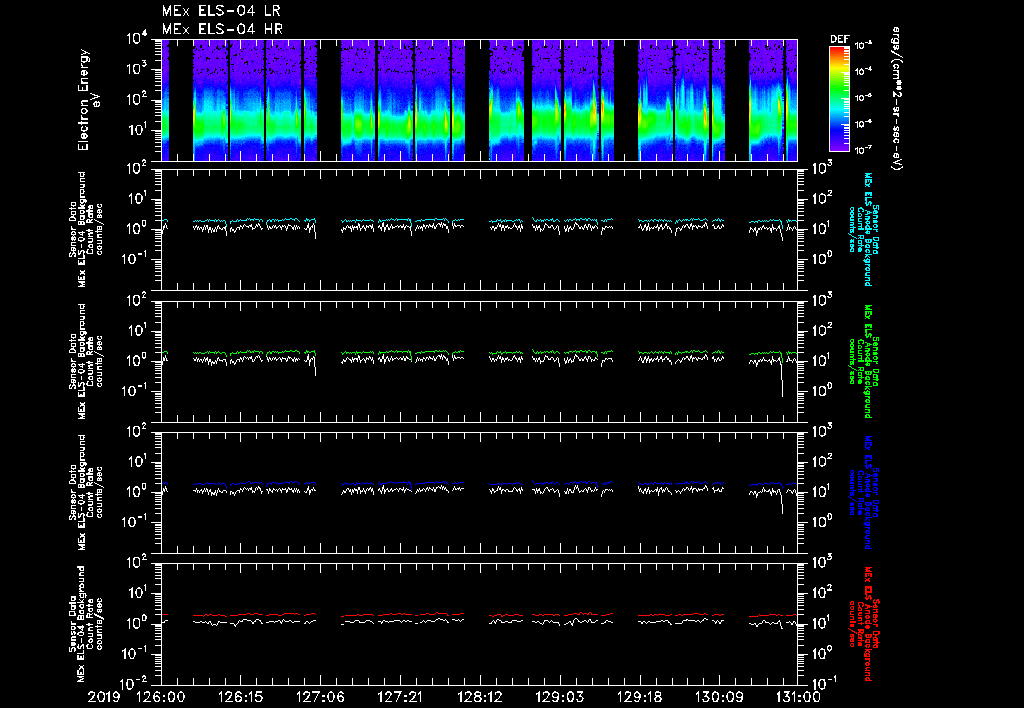
Task: Pick the 127:06 time tick label
Action: [x=321, y=696]
